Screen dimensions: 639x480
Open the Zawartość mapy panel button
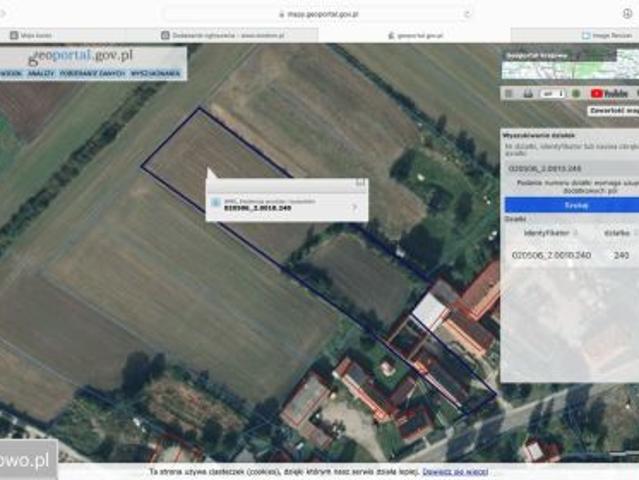tap(613, 111)
